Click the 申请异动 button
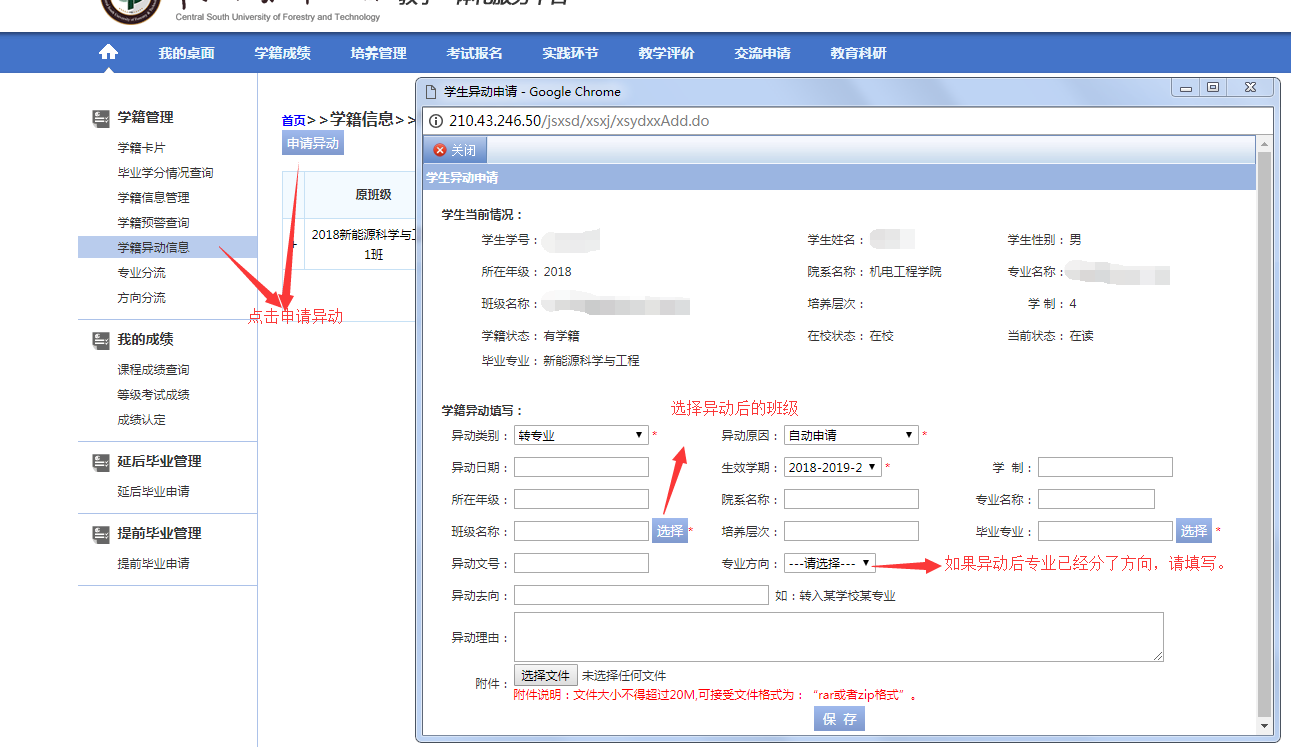Viewport: 1291px width, 747px height. coord(313,143)
